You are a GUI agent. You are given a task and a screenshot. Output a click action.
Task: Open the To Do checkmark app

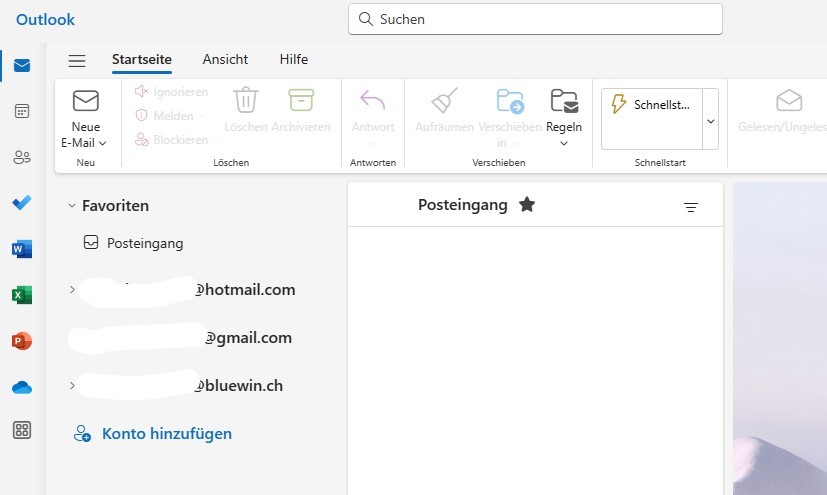22,203
